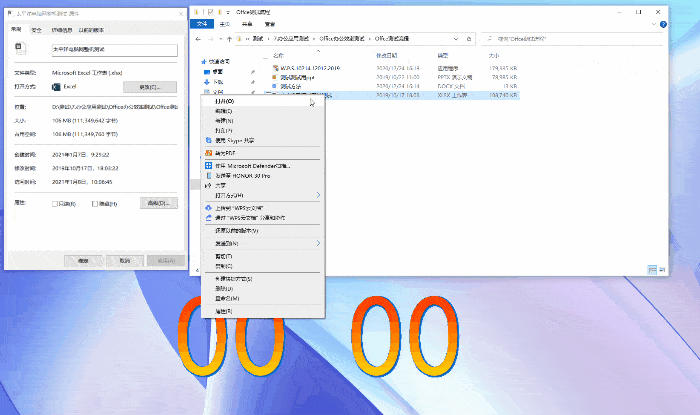
Task: Select Edit in the context menu
Action: [262, 111]
